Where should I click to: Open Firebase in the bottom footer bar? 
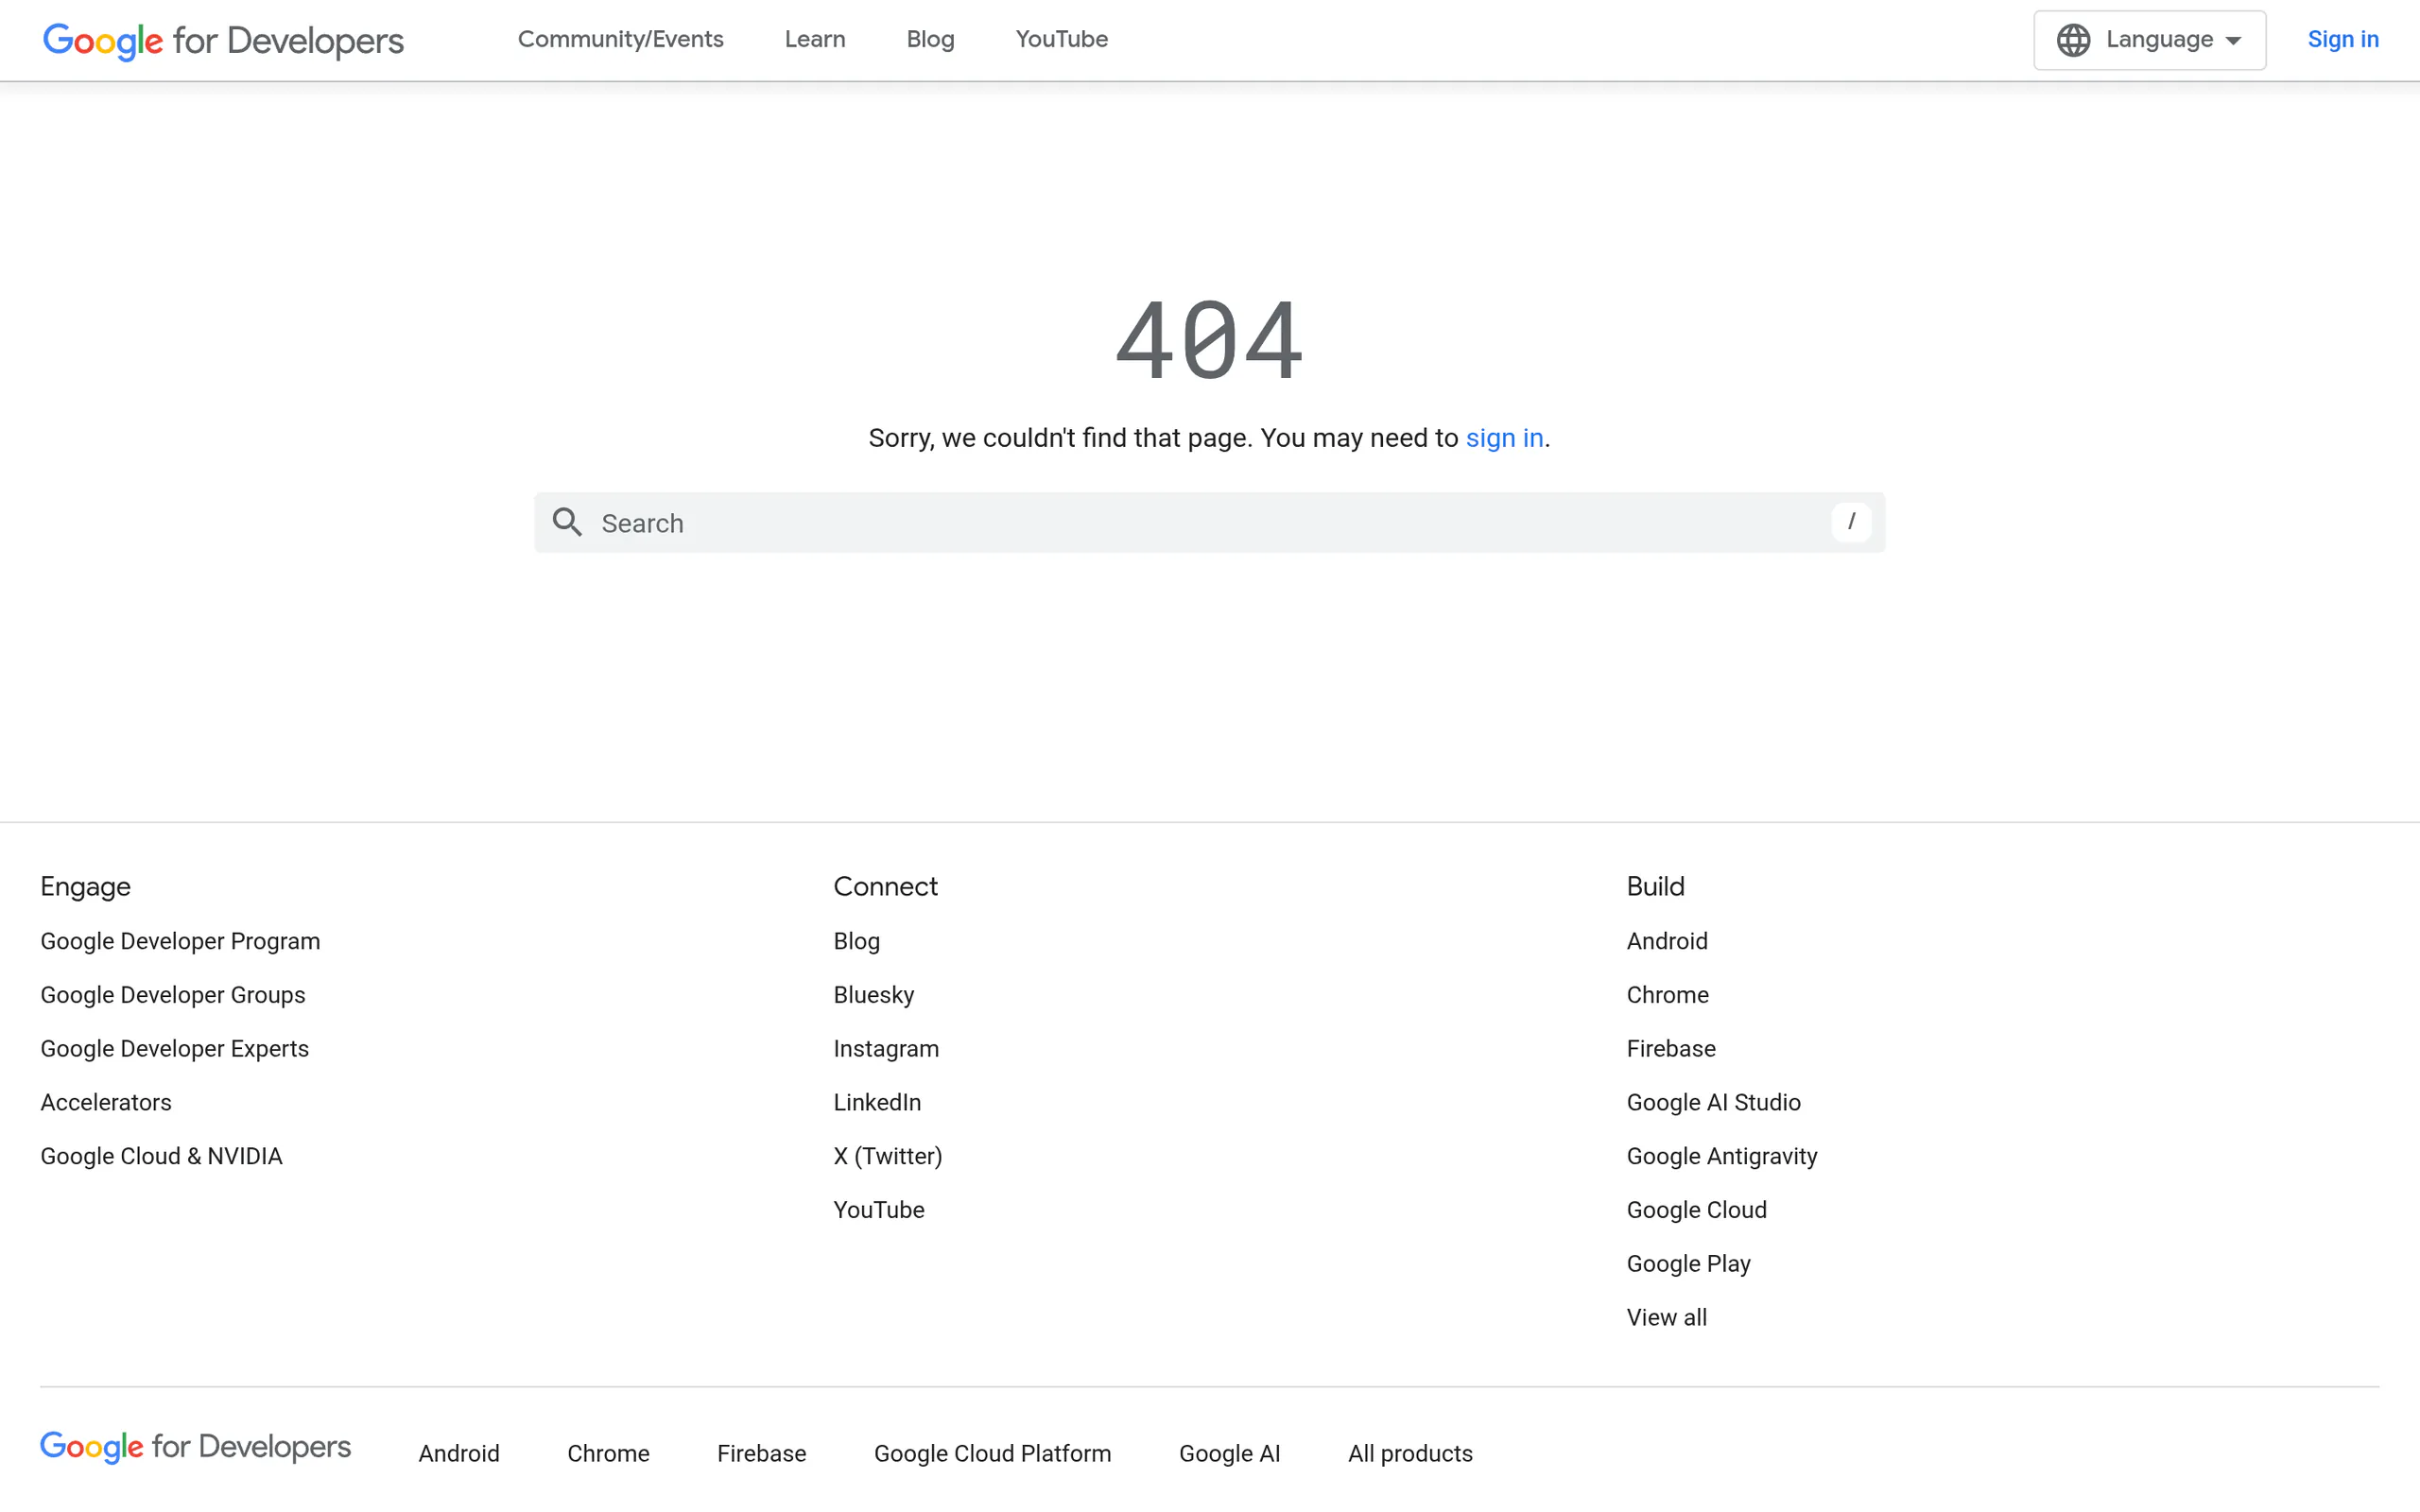(761, 1453)
